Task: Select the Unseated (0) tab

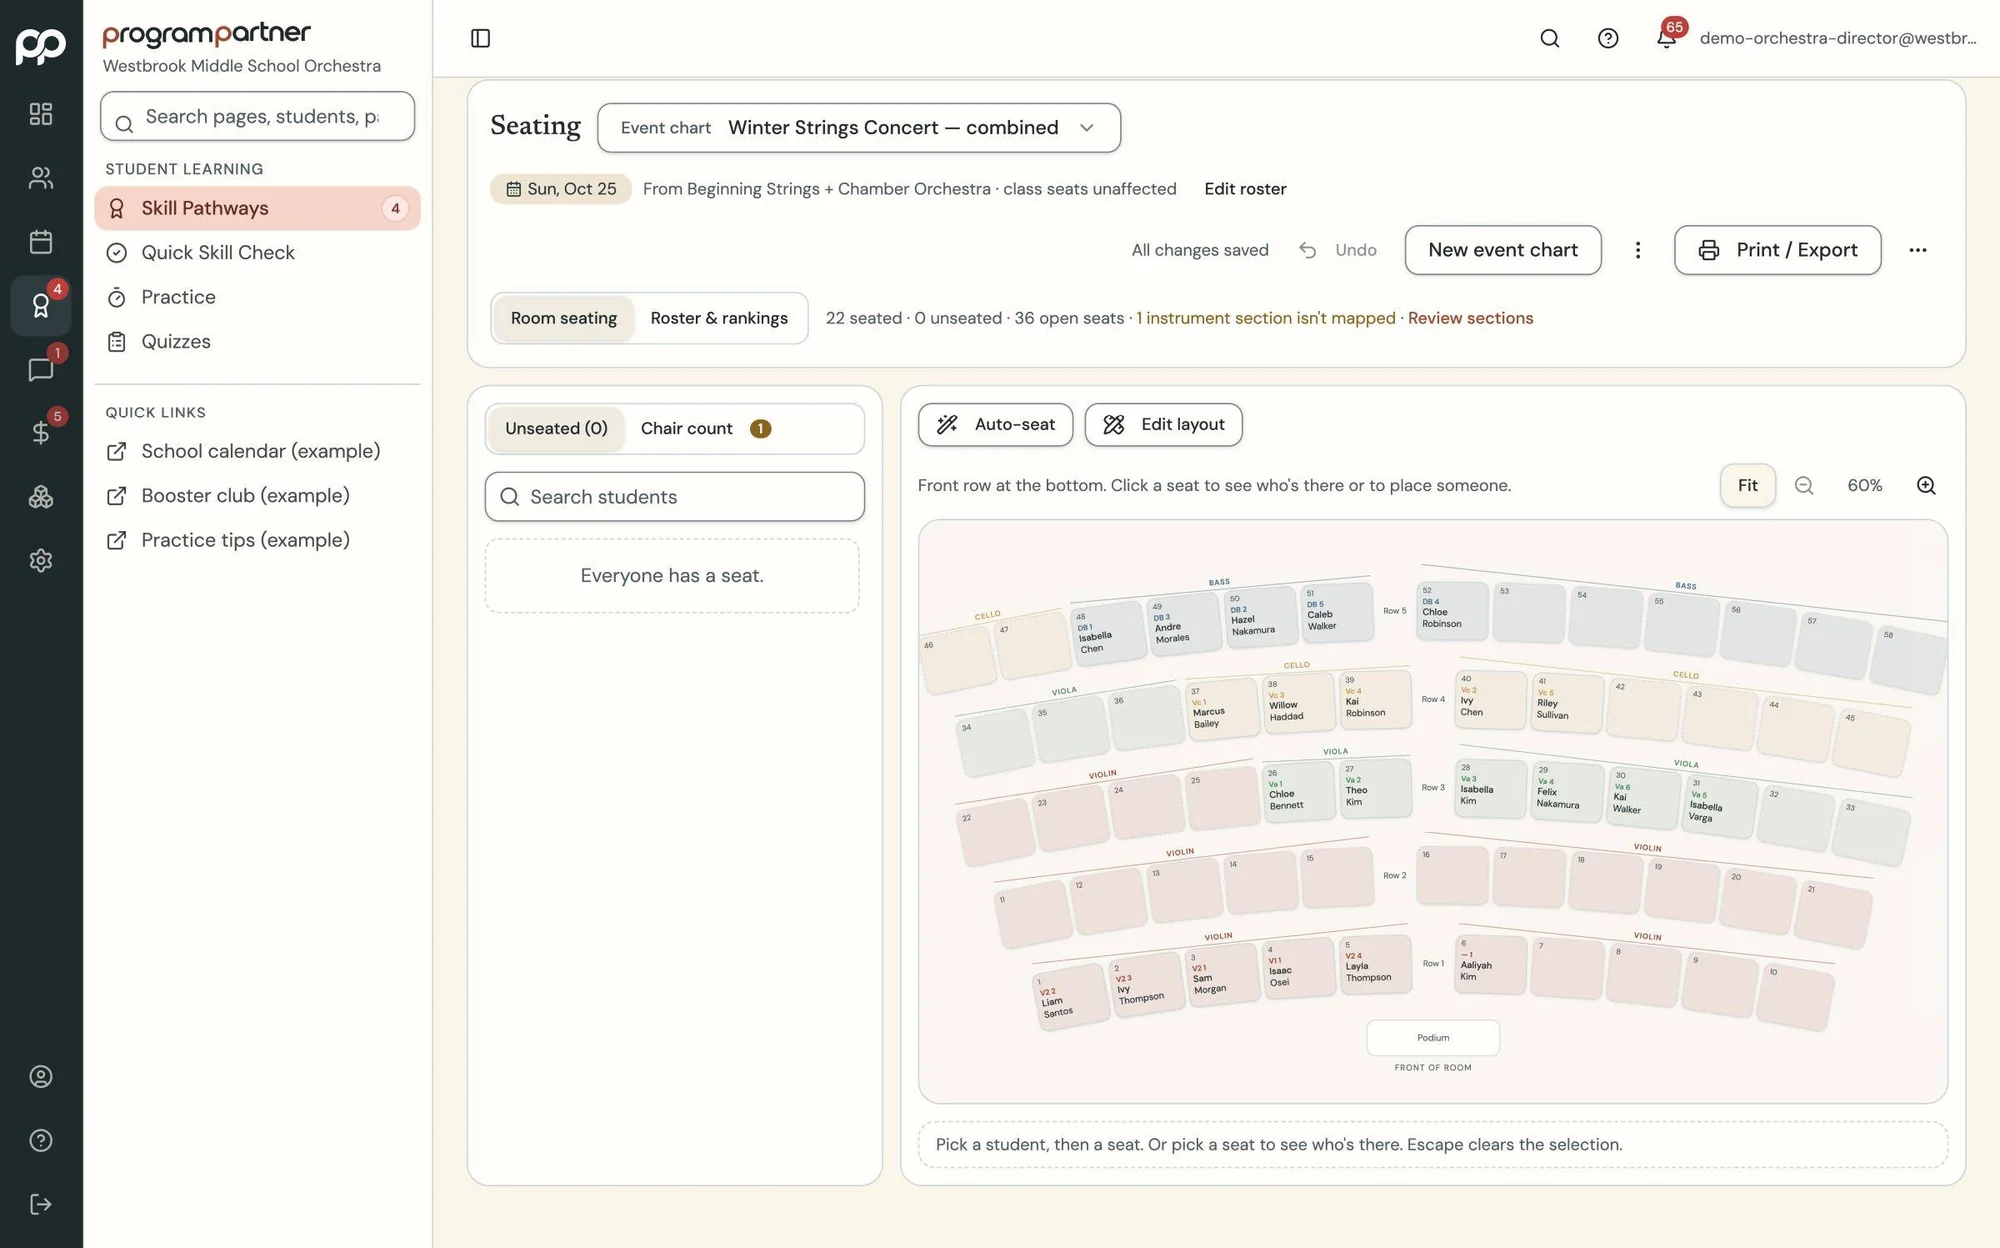Action: (556, 428)
